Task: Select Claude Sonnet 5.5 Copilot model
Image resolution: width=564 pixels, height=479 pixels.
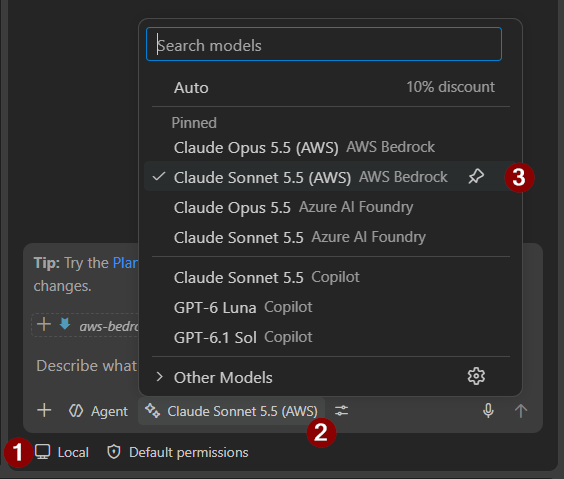Action: 331,277
